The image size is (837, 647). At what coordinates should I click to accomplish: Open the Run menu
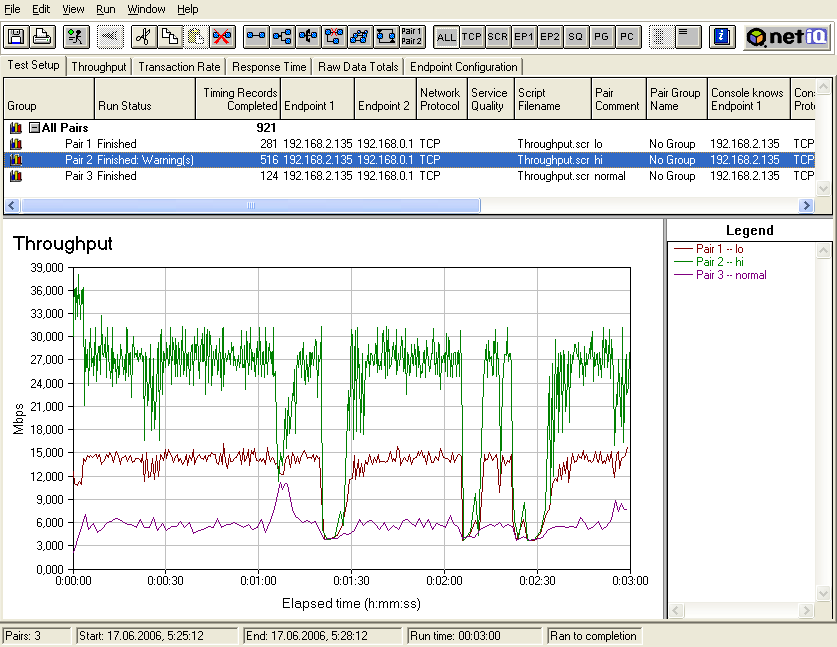pos(105,9)
